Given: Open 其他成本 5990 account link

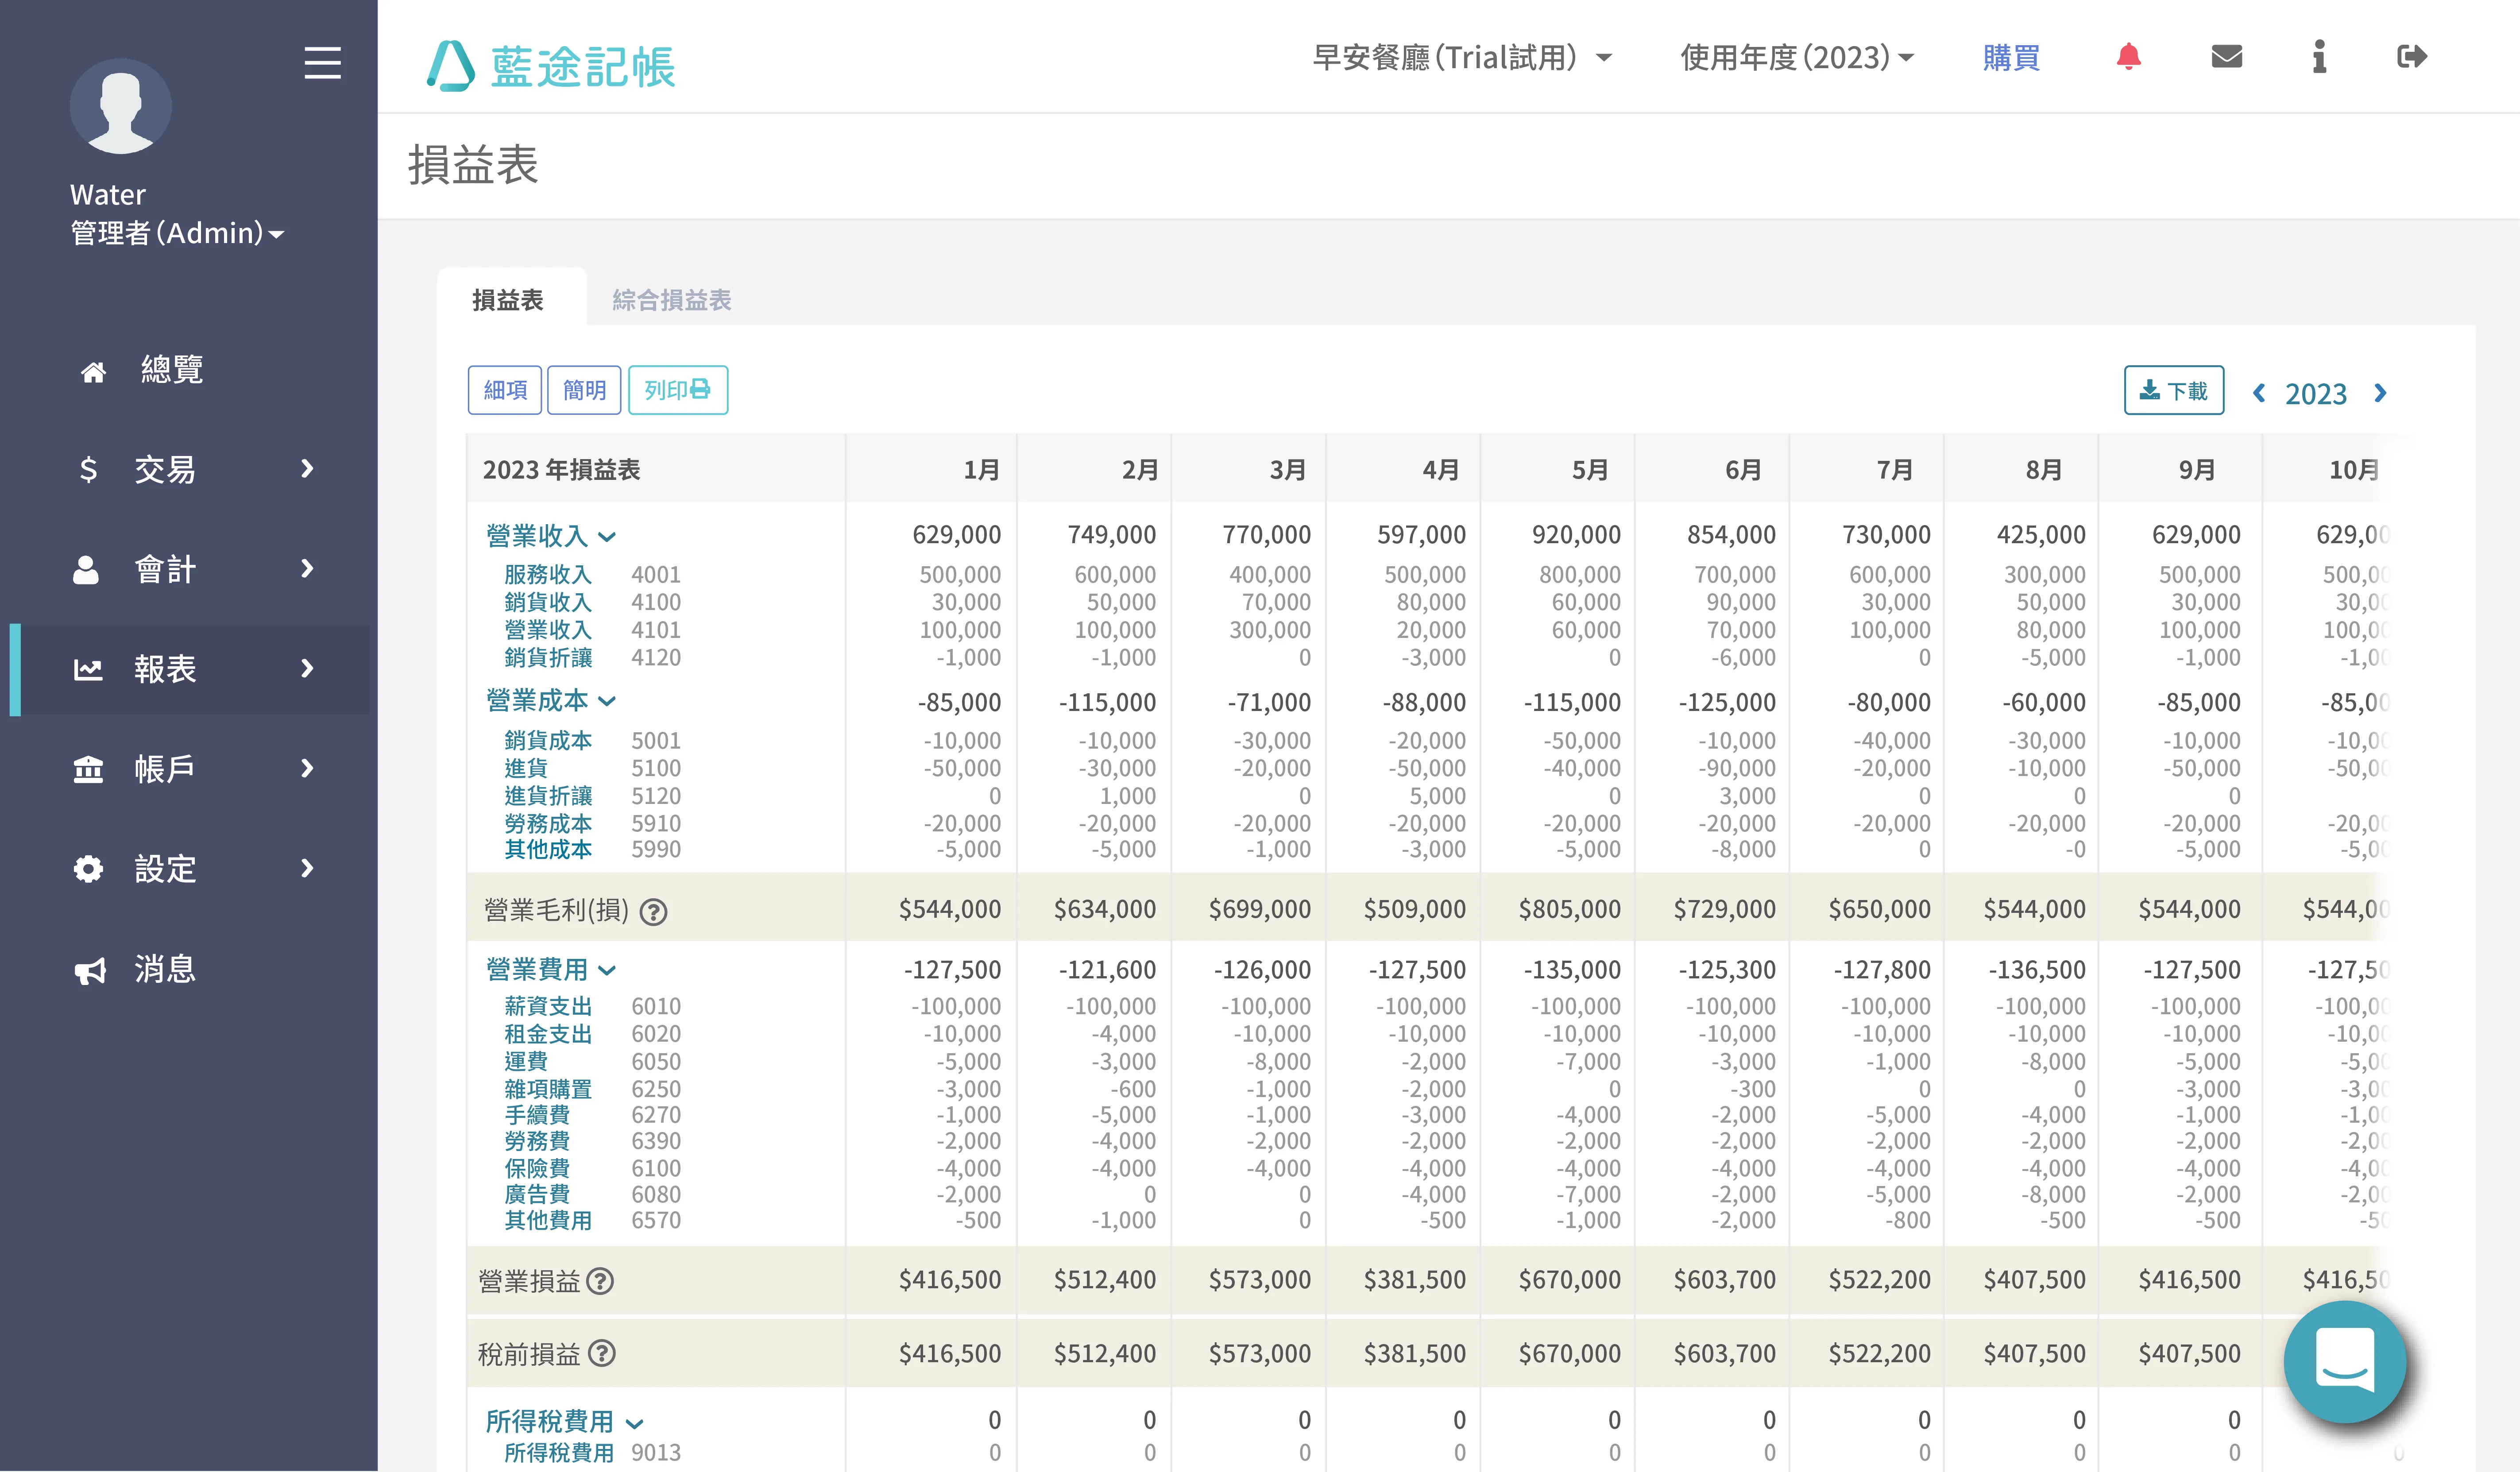Looking at the screenshot, I should (548, 850).
